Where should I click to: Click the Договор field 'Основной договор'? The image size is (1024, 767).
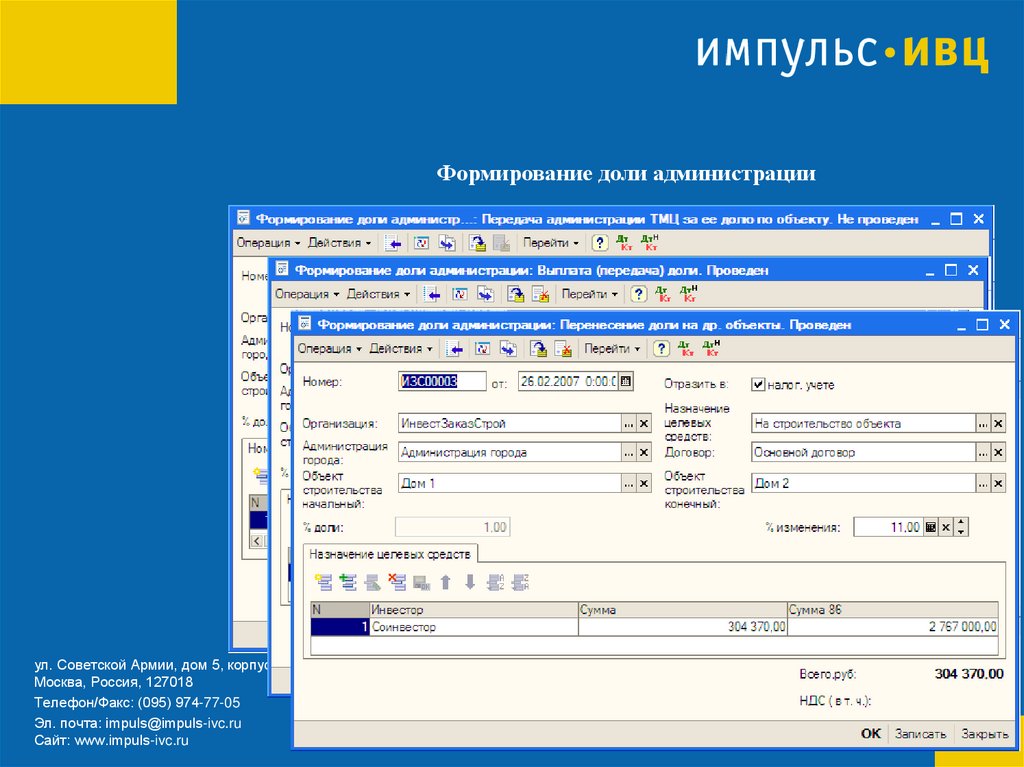tap(863, 452)
